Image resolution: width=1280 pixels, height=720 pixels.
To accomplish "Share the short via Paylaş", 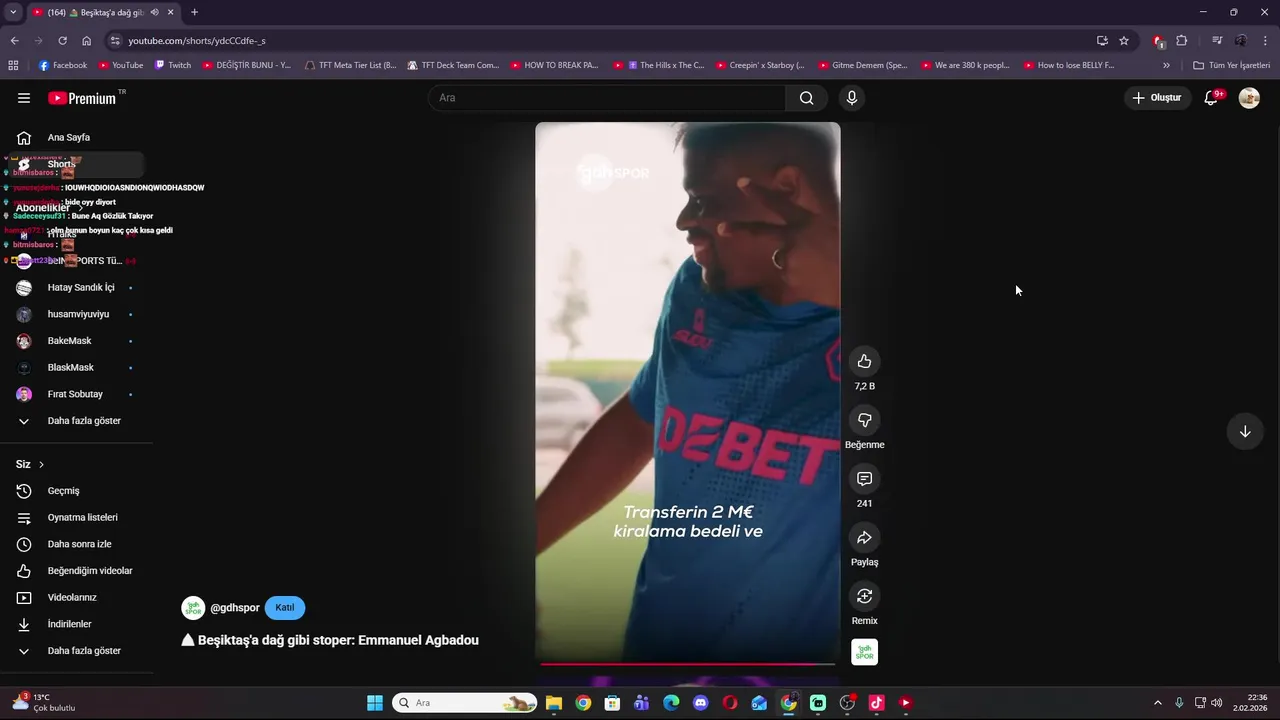I will click(x=865, y=538).
